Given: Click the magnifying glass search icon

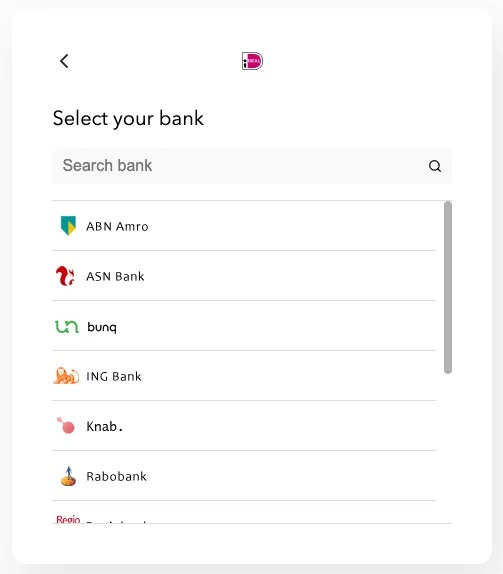Looking at the screenshot, I should pos(435,166).
